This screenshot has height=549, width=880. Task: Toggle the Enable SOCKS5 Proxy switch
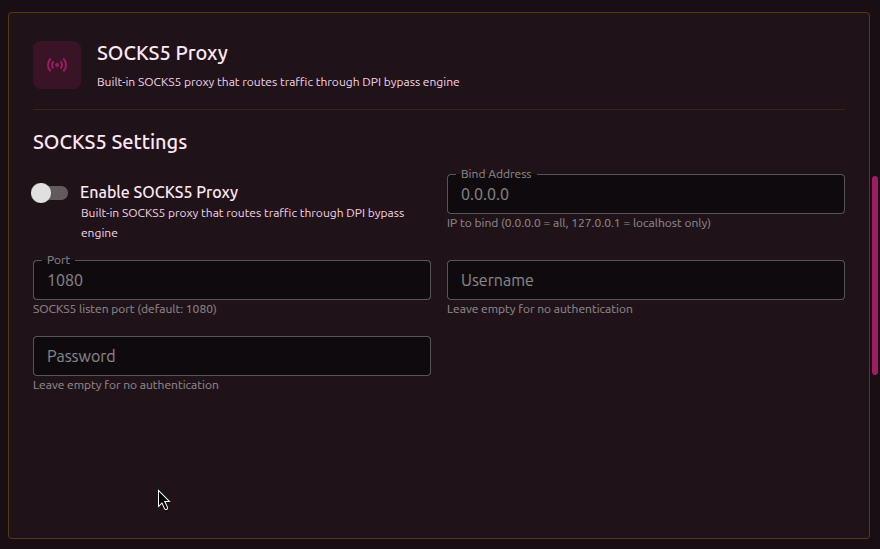tap(49, 193)
